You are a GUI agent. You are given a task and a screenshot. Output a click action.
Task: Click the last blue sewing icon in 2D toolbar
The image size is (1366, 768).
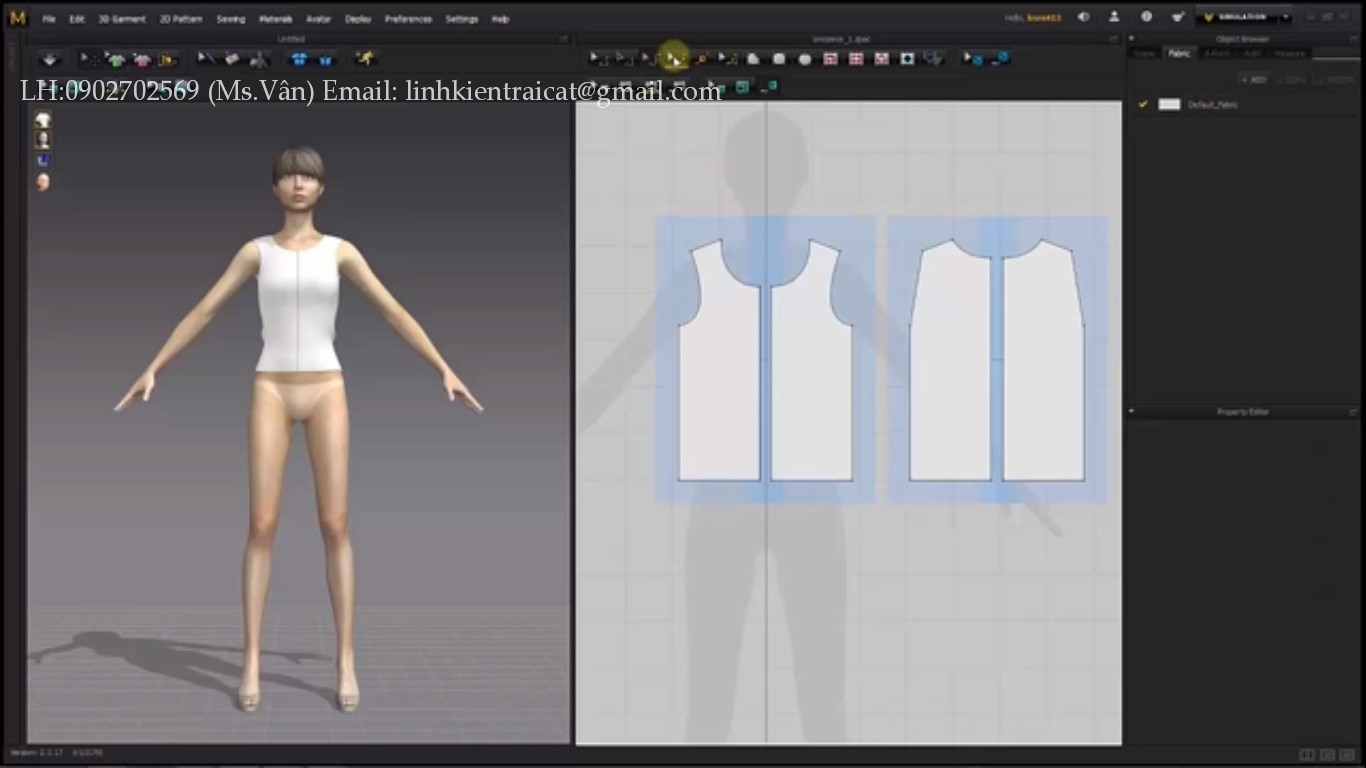point(999,59)
